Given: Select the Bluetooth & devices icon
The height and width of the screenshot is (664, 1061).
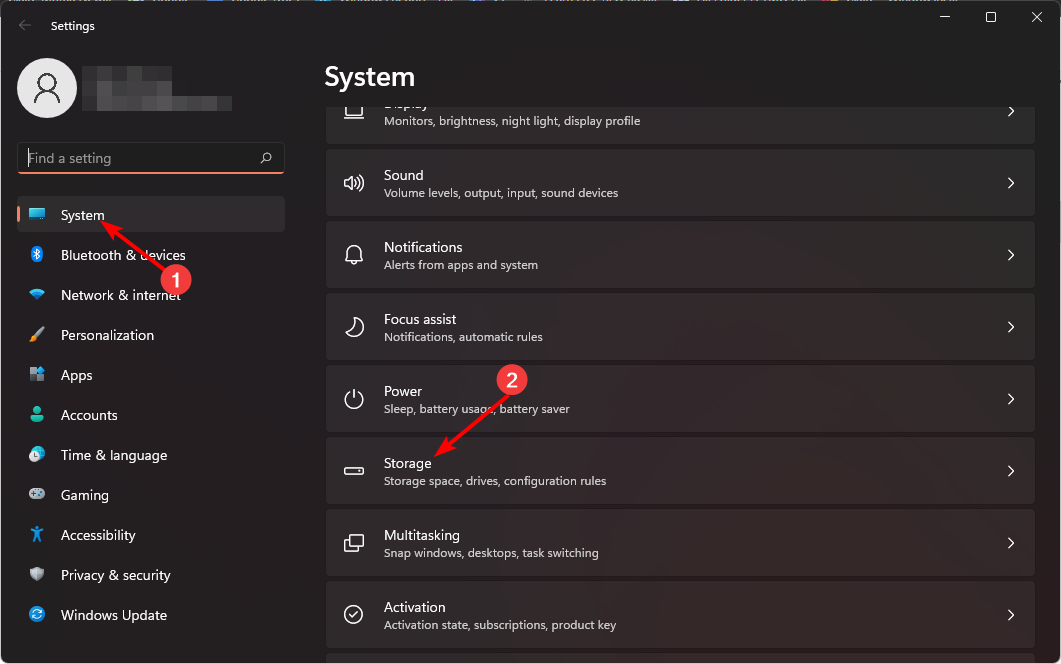Looking at the screenshot, I should click(x=37, y=255).
